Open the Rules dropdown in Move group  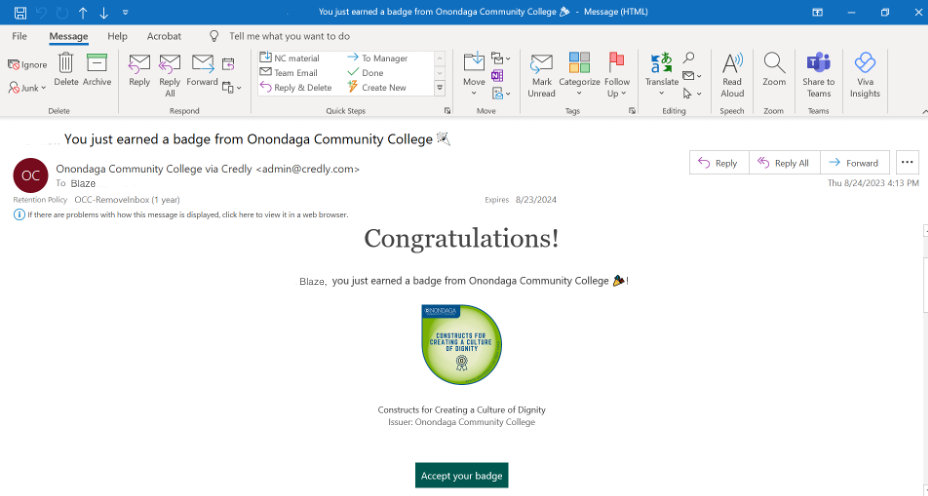click(501, 59)
